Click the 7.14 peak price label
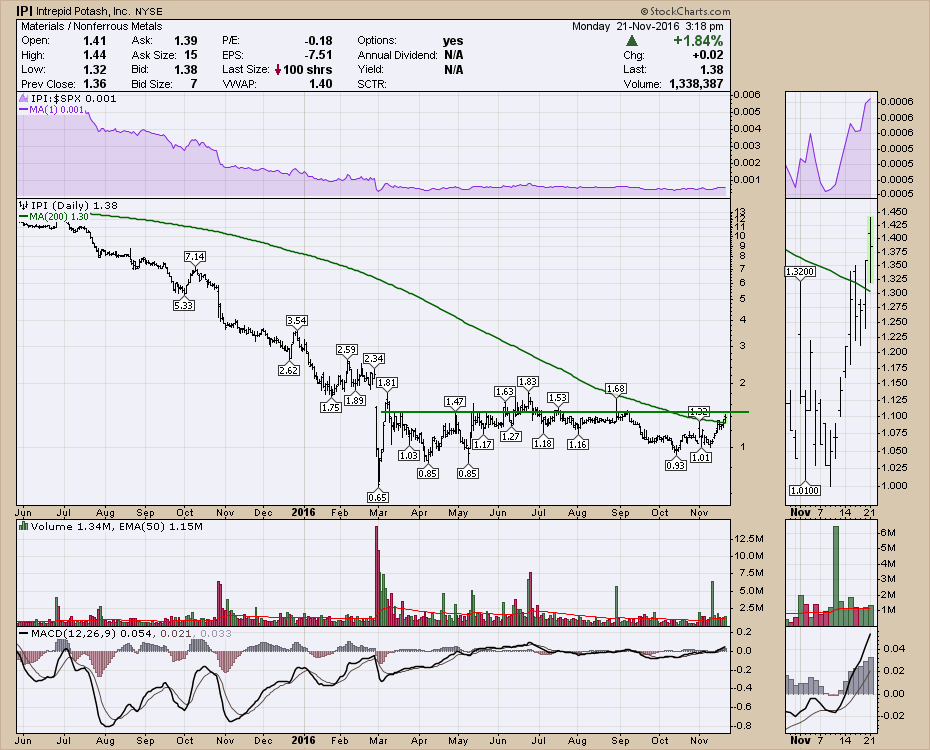Screen dimensions: 930x750 [x=195, y=257]
